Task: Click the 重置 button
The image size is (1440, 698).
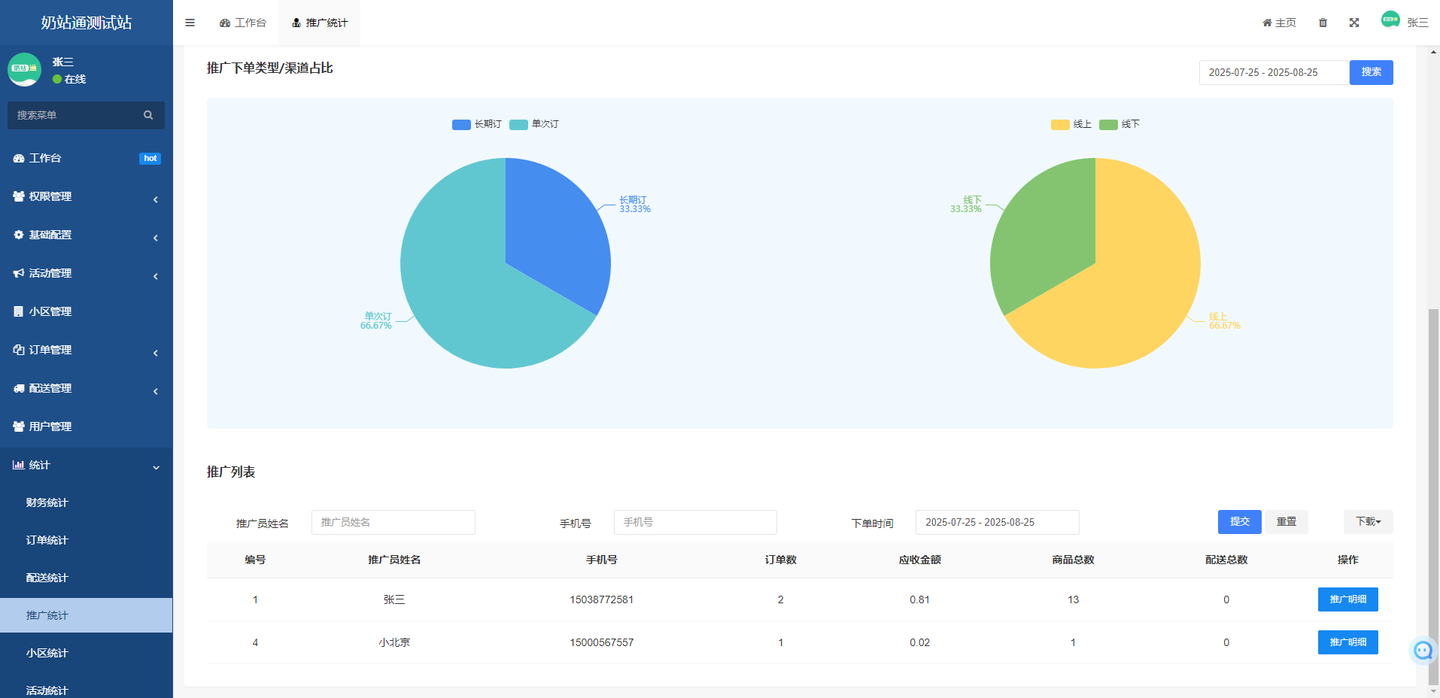Action: tap(1286, 522)
